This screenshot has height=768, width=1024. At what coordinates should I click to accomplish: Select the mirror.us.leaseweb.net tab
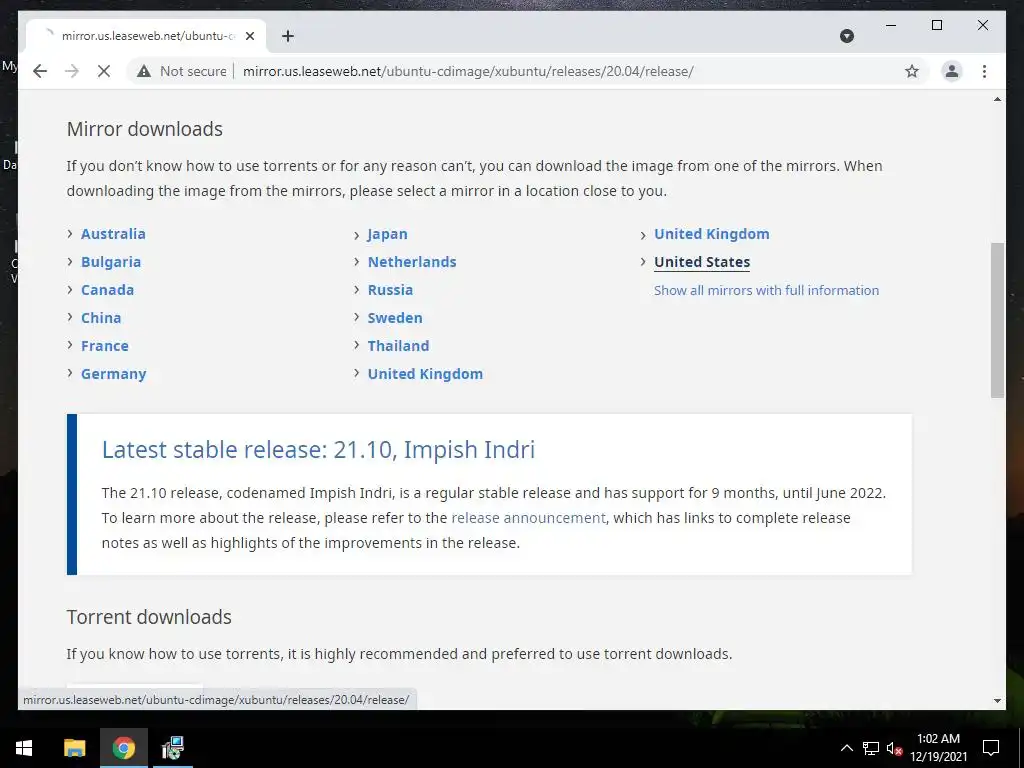pos(146,36)
